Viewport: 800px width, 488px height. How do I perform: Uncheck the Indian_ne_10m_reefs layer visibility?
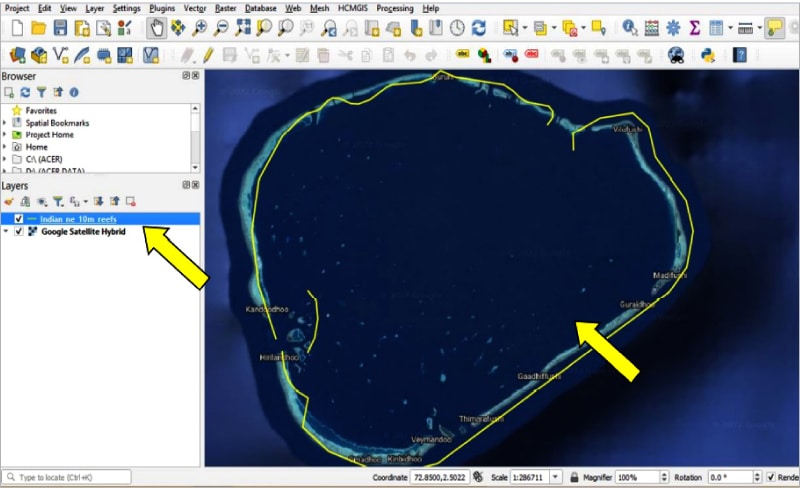click(x=19, y=218)
